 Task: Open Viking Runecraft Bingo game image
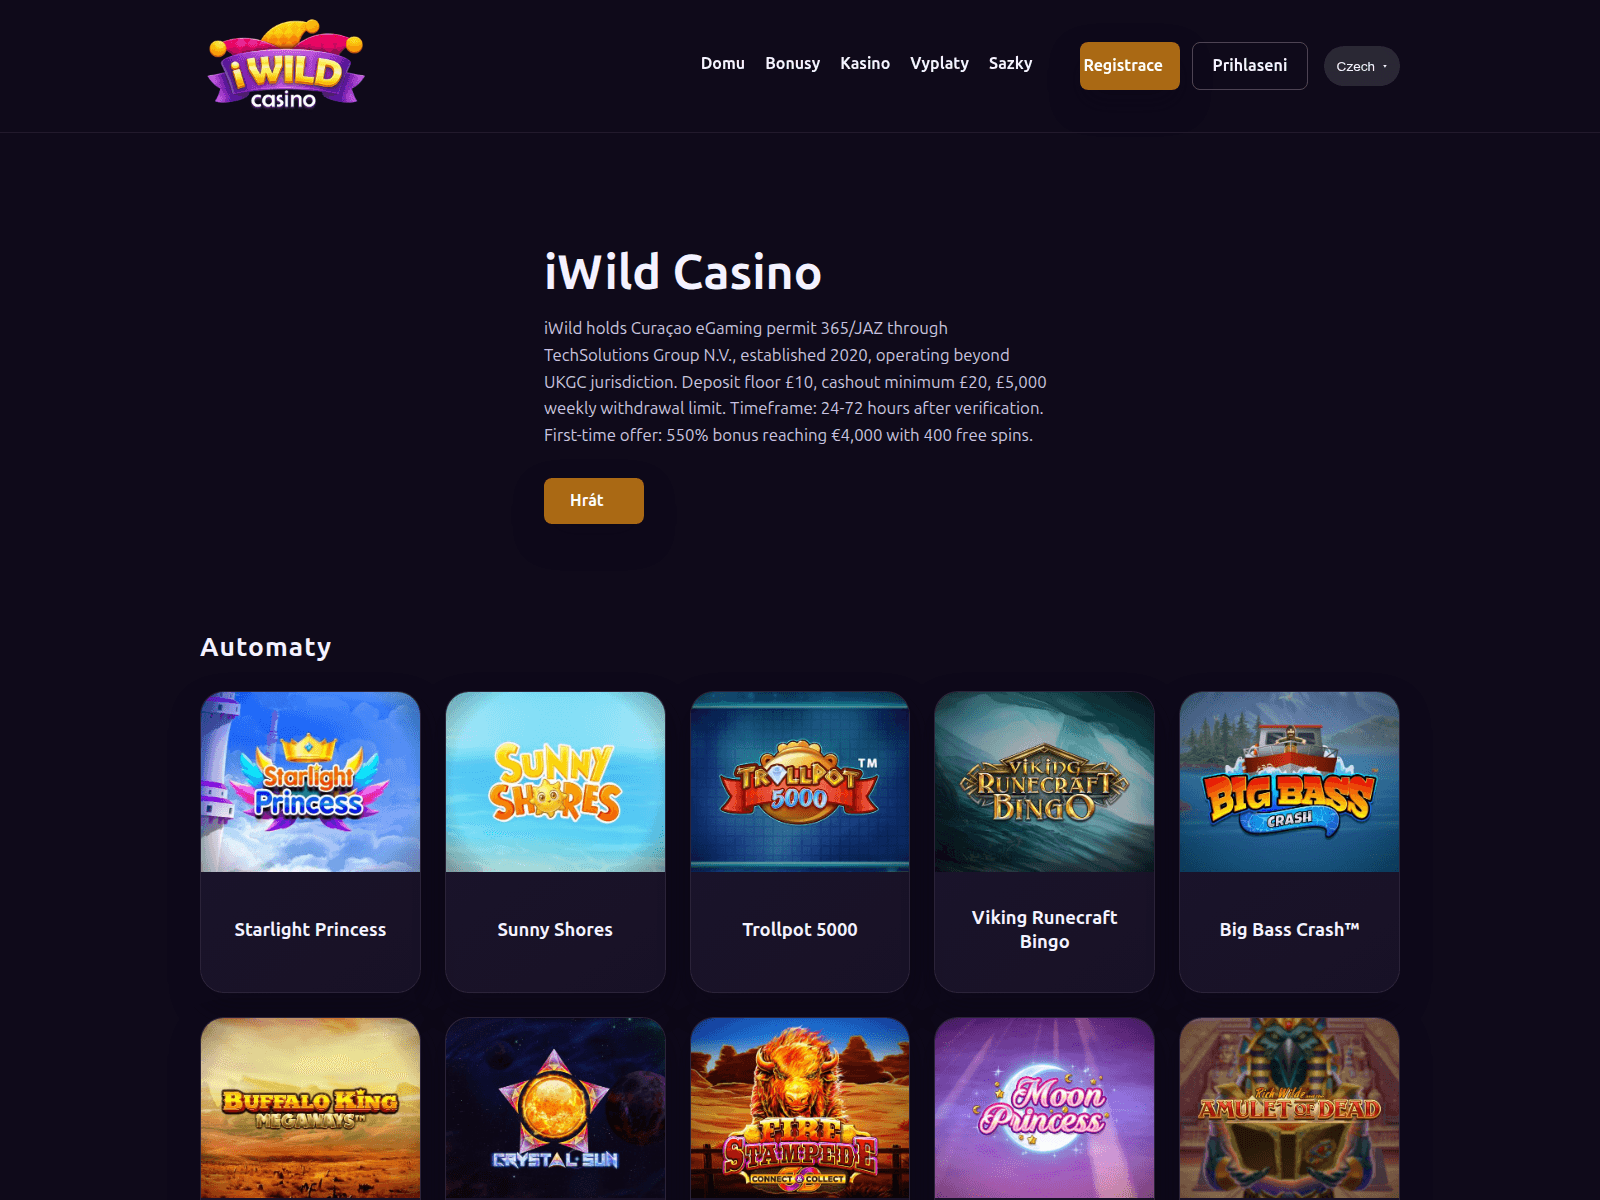(x=1044, y=782)
